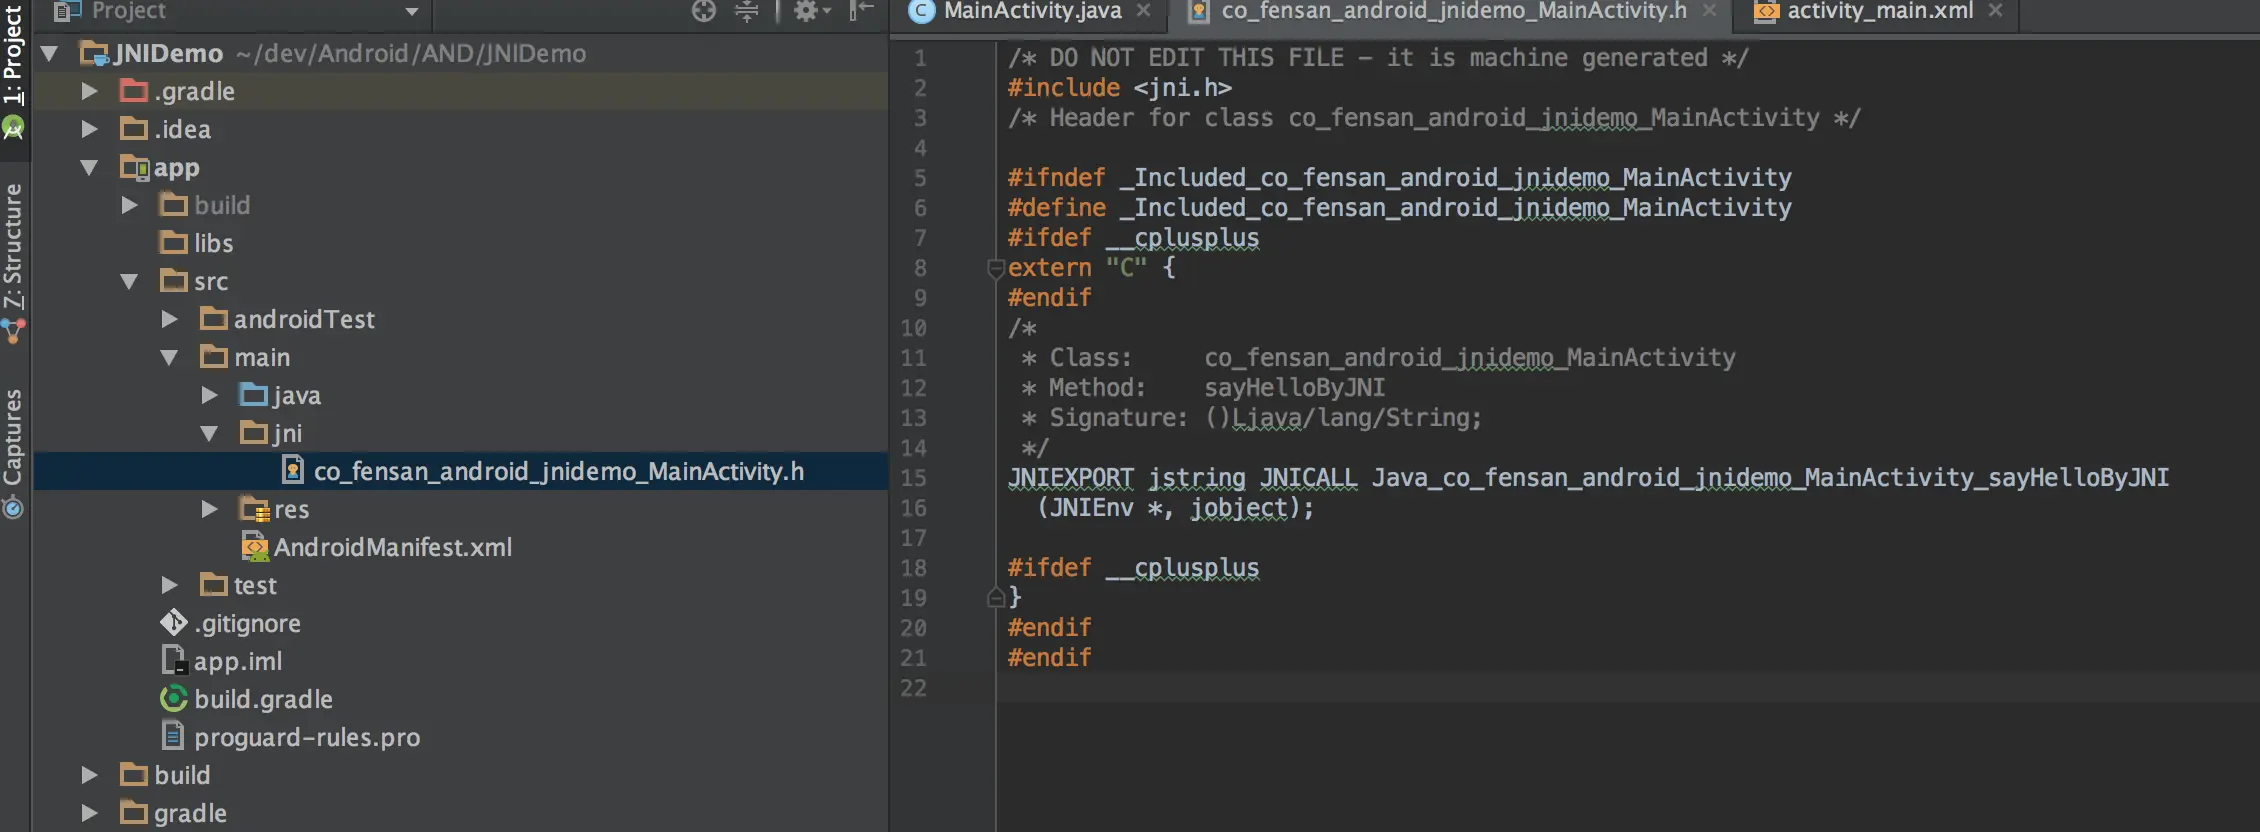Click the jni folder icon
Screen dimensions: 2260x832
tap(254, 433)
